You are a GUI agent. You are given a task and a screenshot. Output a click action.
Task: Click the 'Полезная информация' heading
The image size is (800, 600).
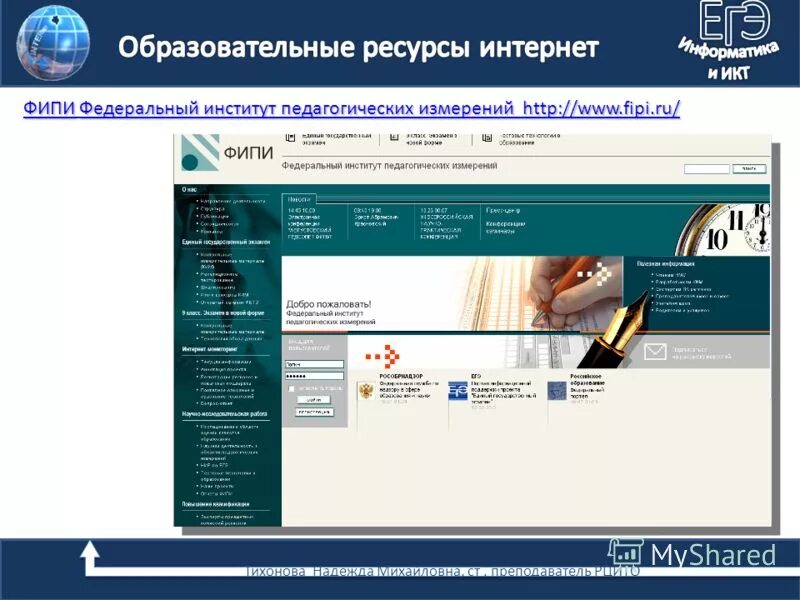click(x=665, y=264)
